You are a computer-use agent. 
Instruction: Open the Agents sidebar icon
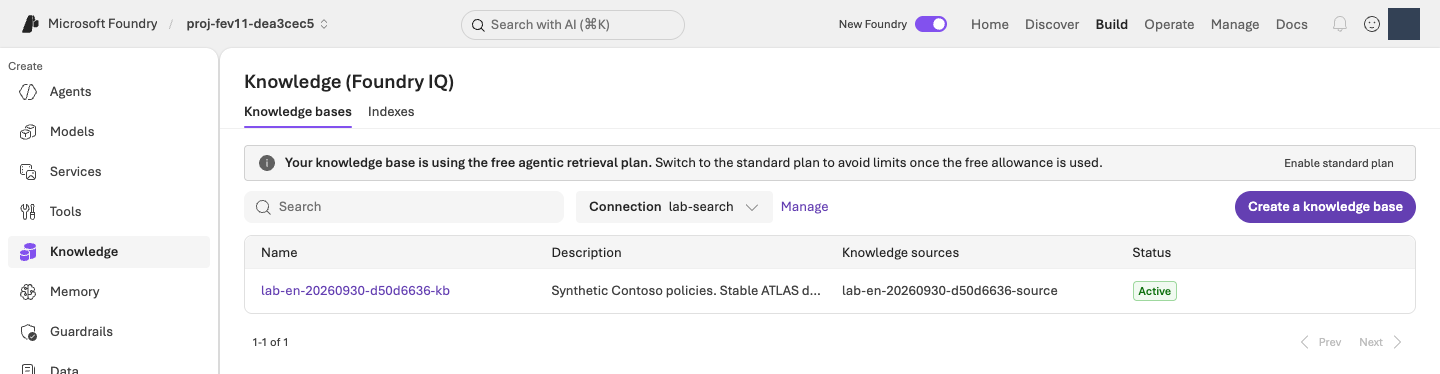(x=29, y=92)
